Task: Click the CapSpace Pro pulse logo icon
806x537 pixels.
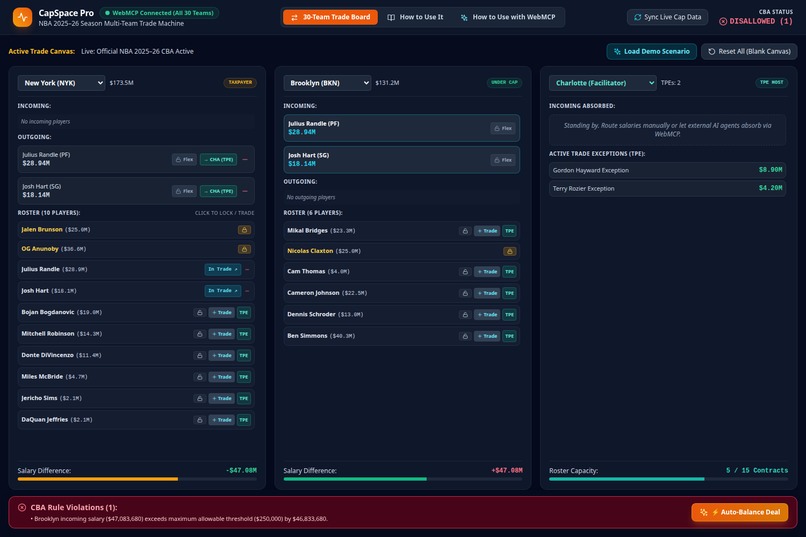Action: coord(22,17)
